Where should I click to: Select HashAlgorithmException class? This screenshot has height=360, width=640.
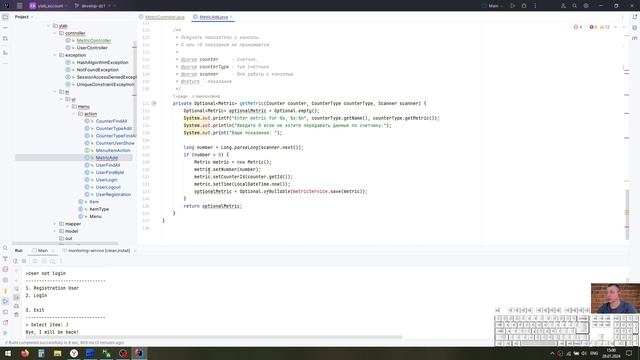pyautogui.click(x=102, y=62)
